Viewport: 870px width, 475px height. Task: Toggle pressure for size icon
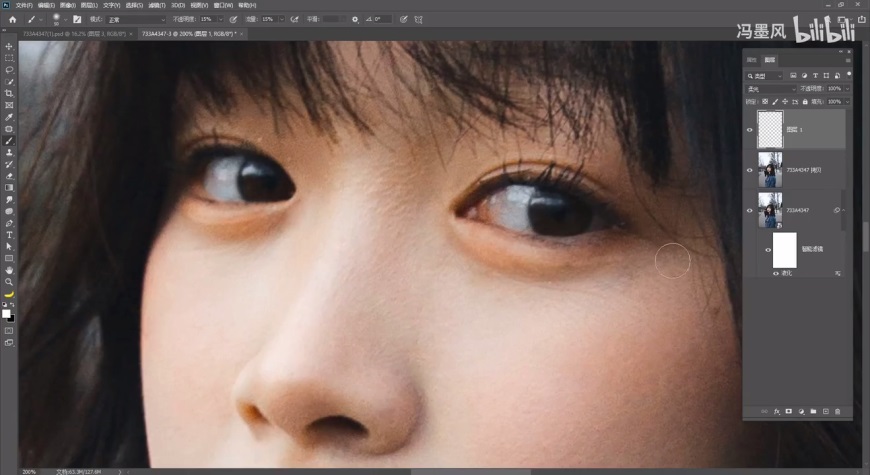point(403,19)
